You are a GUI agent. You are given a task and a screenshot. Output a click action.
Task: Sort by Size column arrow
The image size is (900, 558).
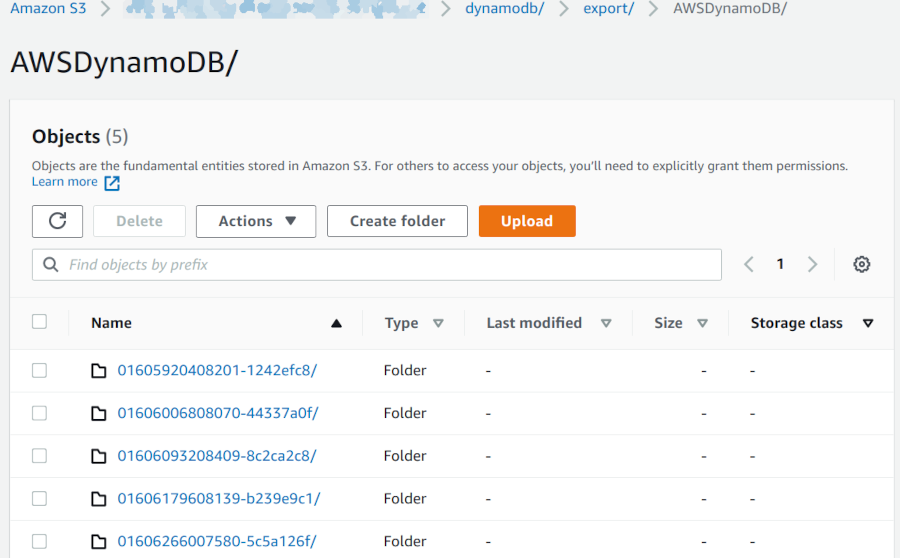point(702,324)
